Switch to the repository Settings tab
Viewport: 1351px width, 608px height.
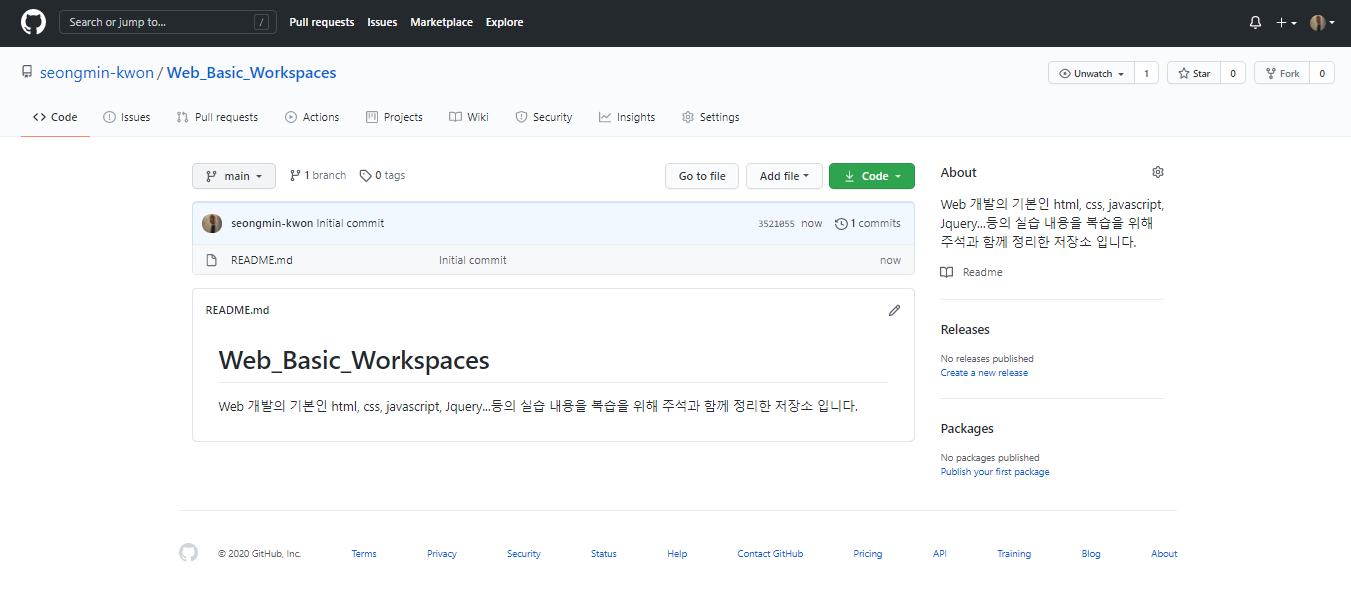711,117
